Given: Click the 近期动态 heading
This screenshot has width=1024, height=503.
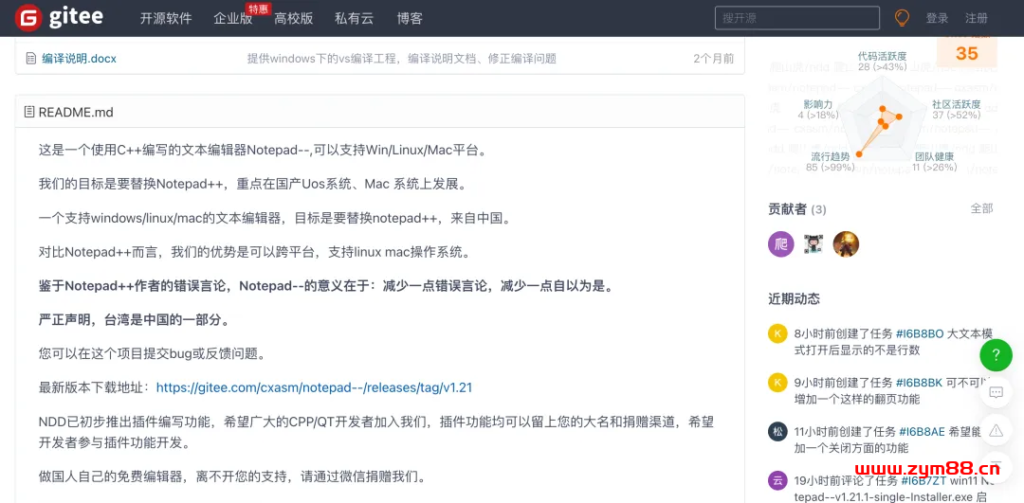Looking at the screenshot, I should click(794, 299).
